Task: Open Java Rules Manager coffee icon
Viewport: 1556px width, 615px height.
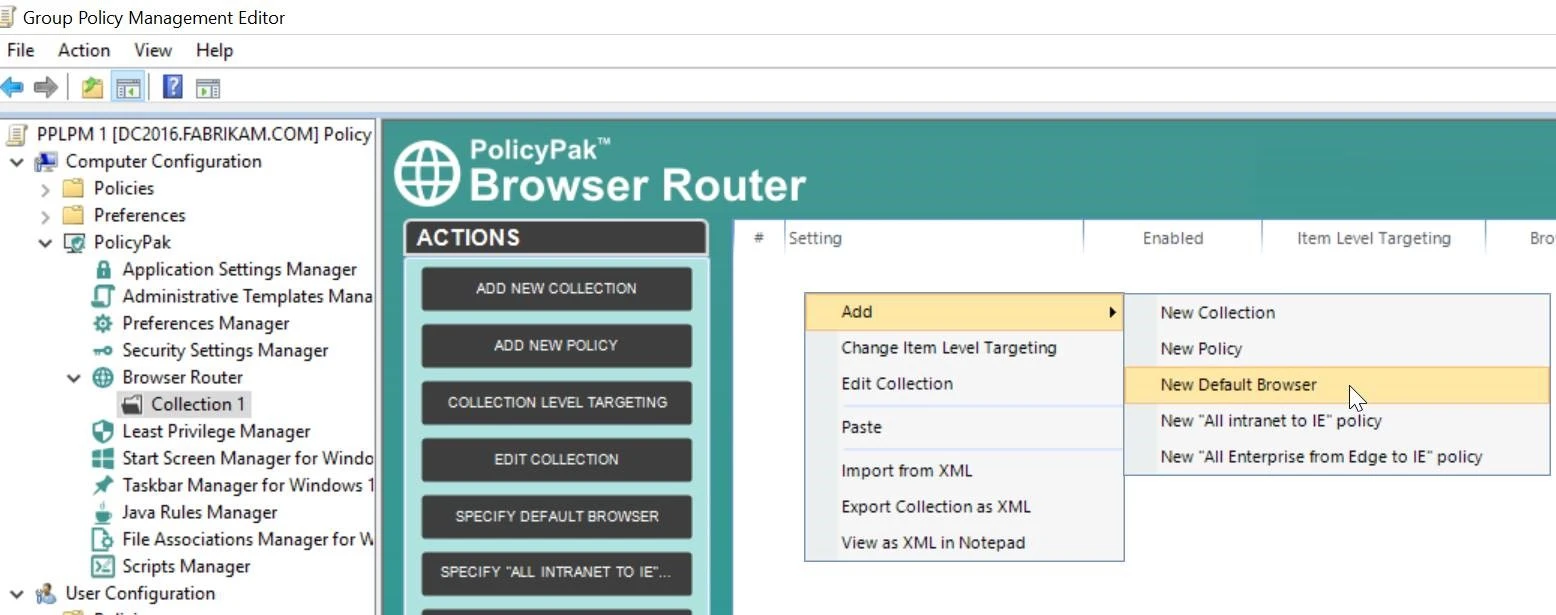Action: [x=102, y=513]
